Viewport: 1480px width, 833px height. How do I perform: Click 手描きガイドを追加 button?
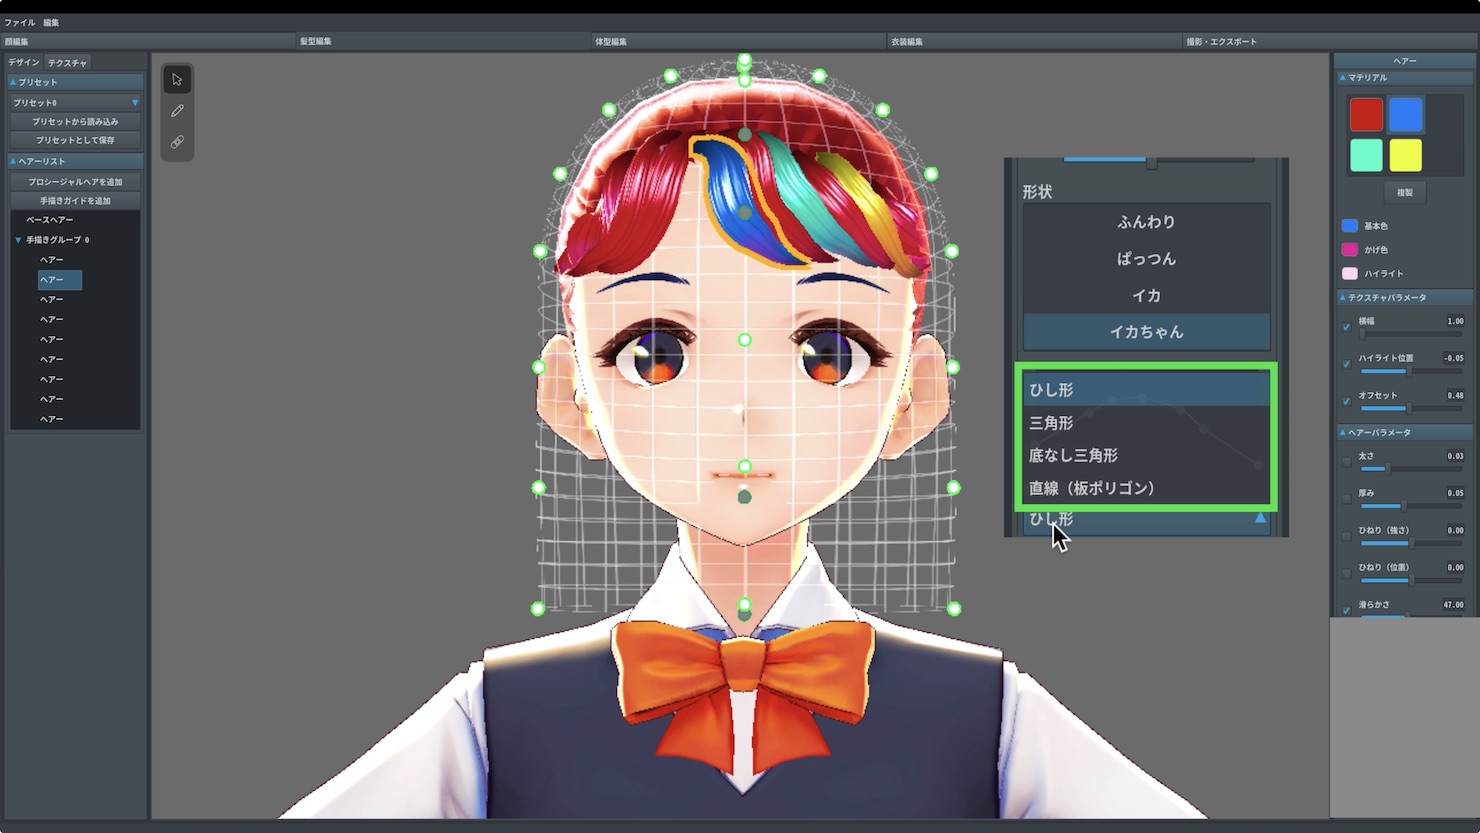tap(75, 201)
